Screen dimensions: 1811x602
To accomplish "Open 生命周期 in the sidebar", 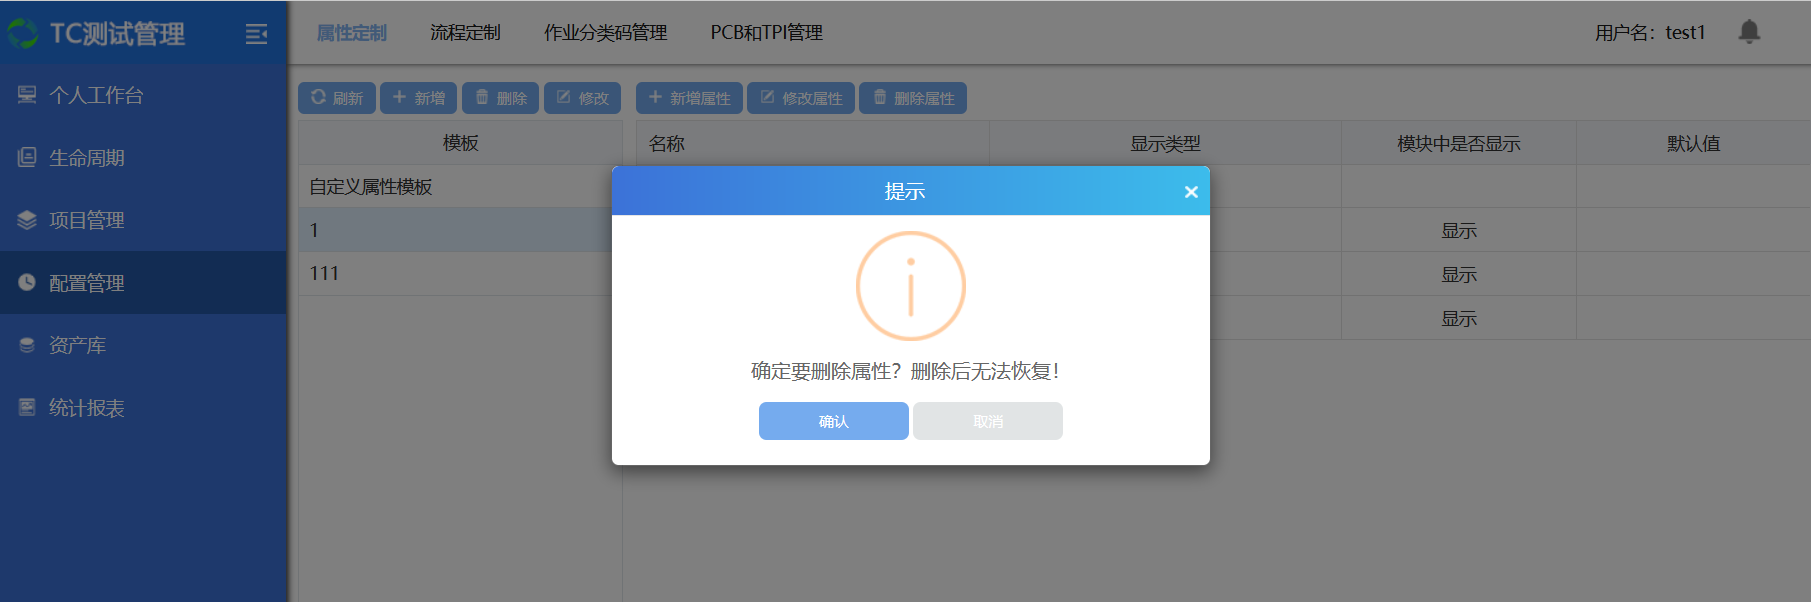I will point(87,158).
